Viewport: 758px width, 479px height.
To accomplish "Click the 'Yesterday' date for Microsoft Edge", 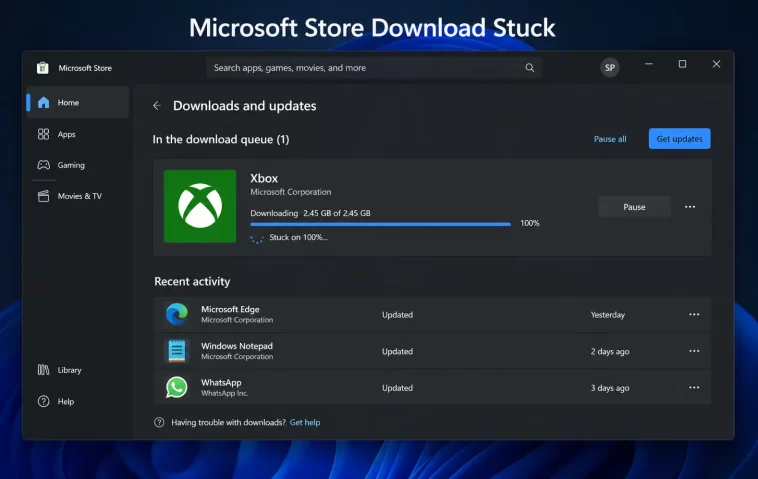I will pyautogui.click(x=608, y=315).
